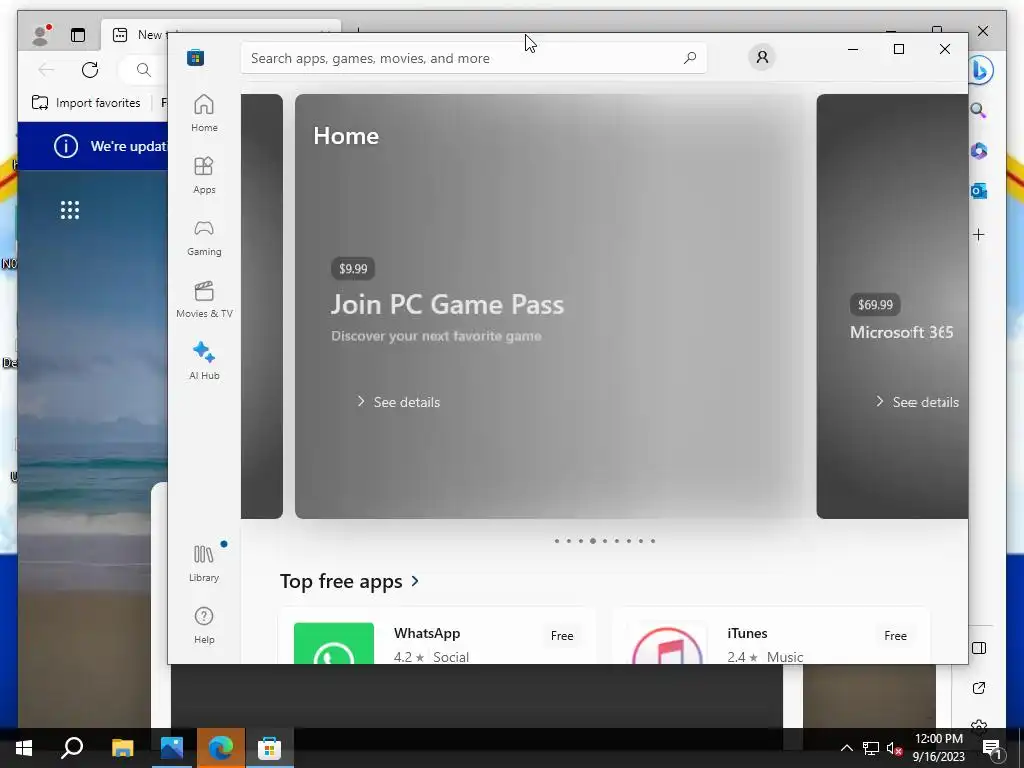Open the Apps section in Store sidebar
This screenshot has height=768, width=1024.
click(x=204, y=175)
